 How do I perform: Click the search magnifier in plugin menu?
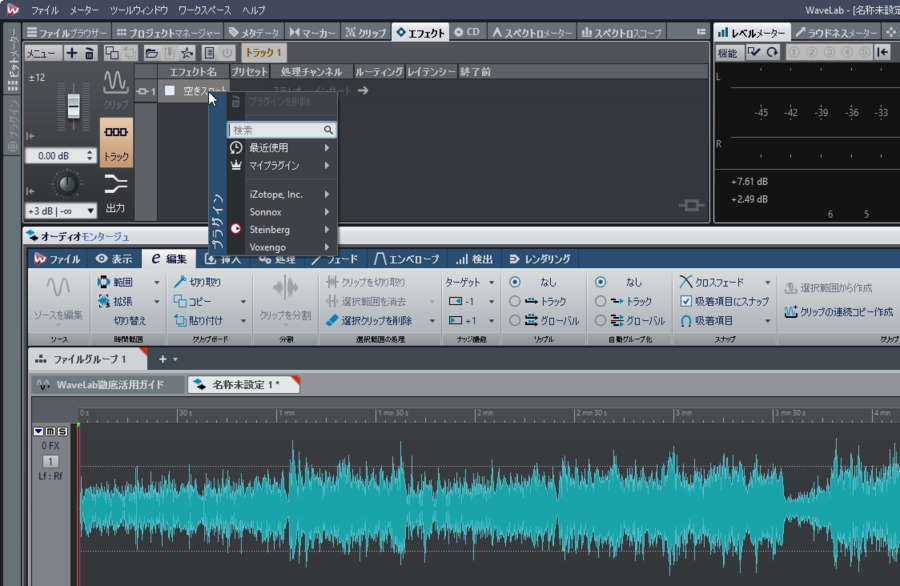[328, 130]
